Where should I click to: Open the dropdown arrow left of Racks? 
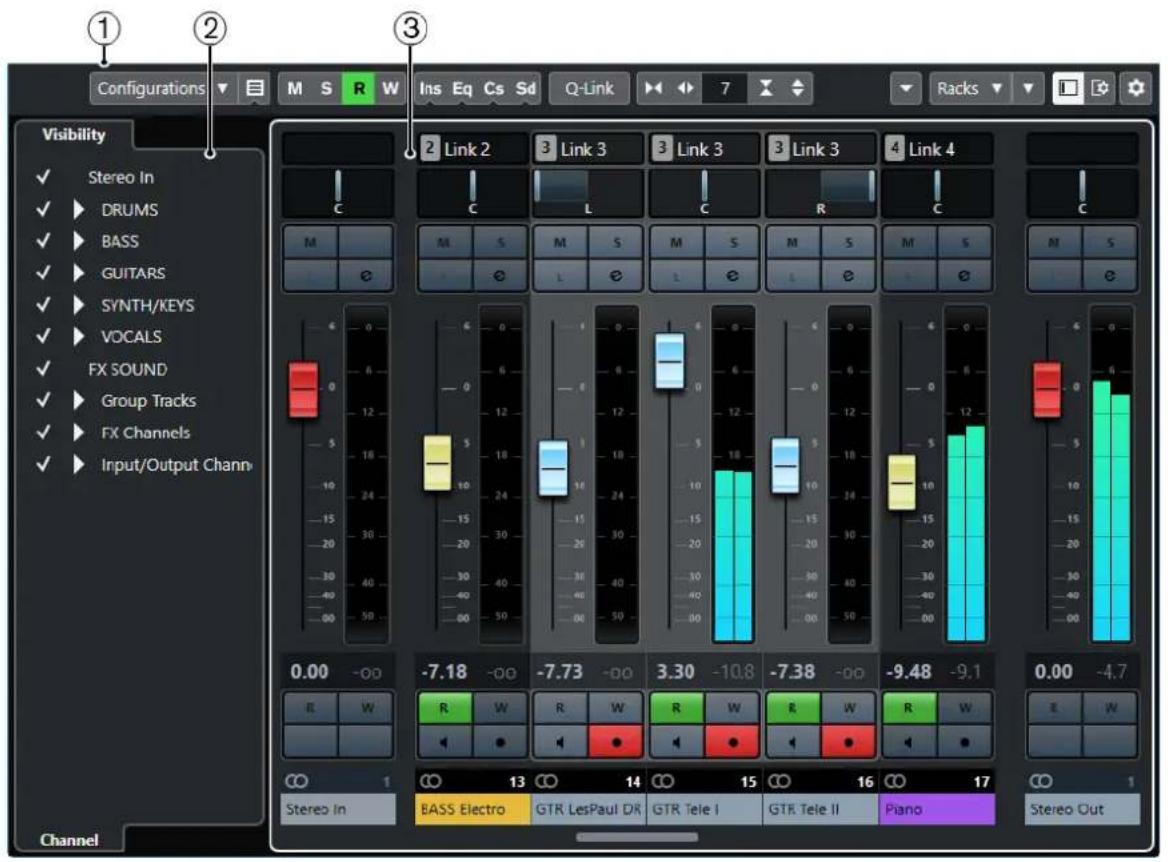[x=906, y=89]
